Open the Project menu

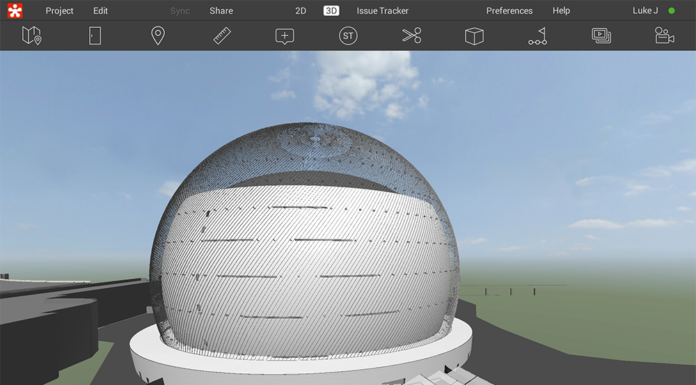tap(59, 11)
